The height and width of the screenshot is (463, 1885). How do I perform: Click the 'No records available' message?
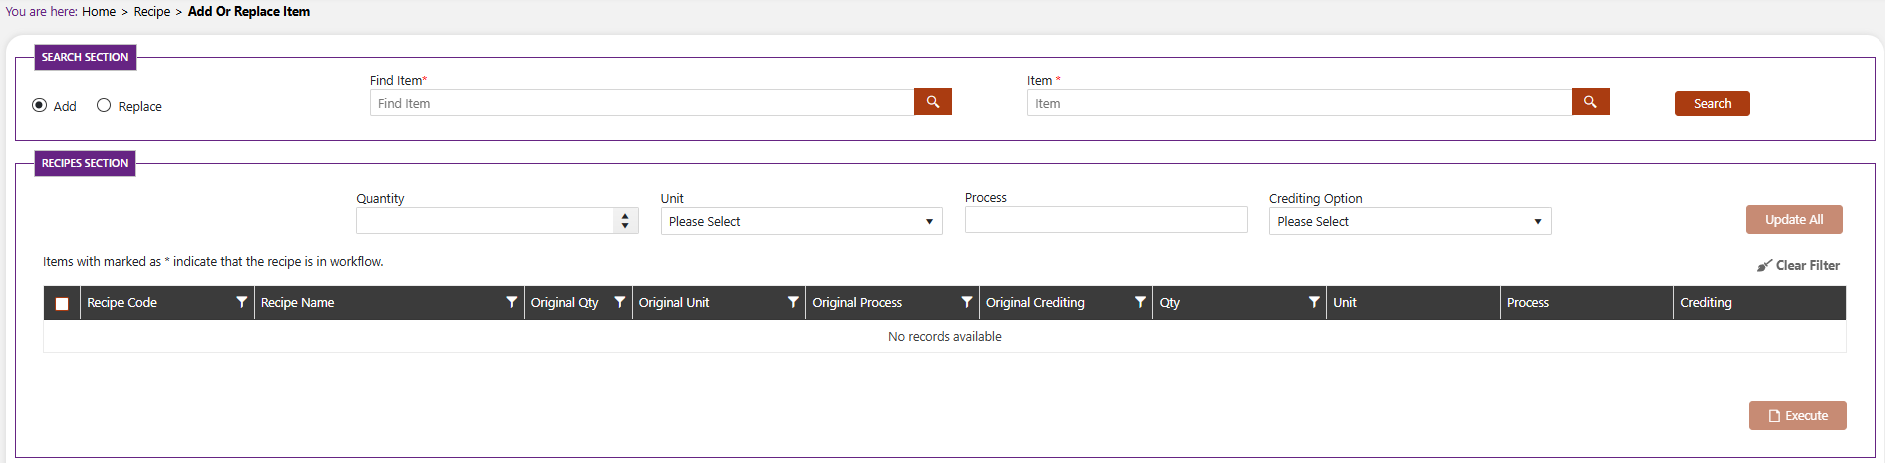click(x=945, y=337)
